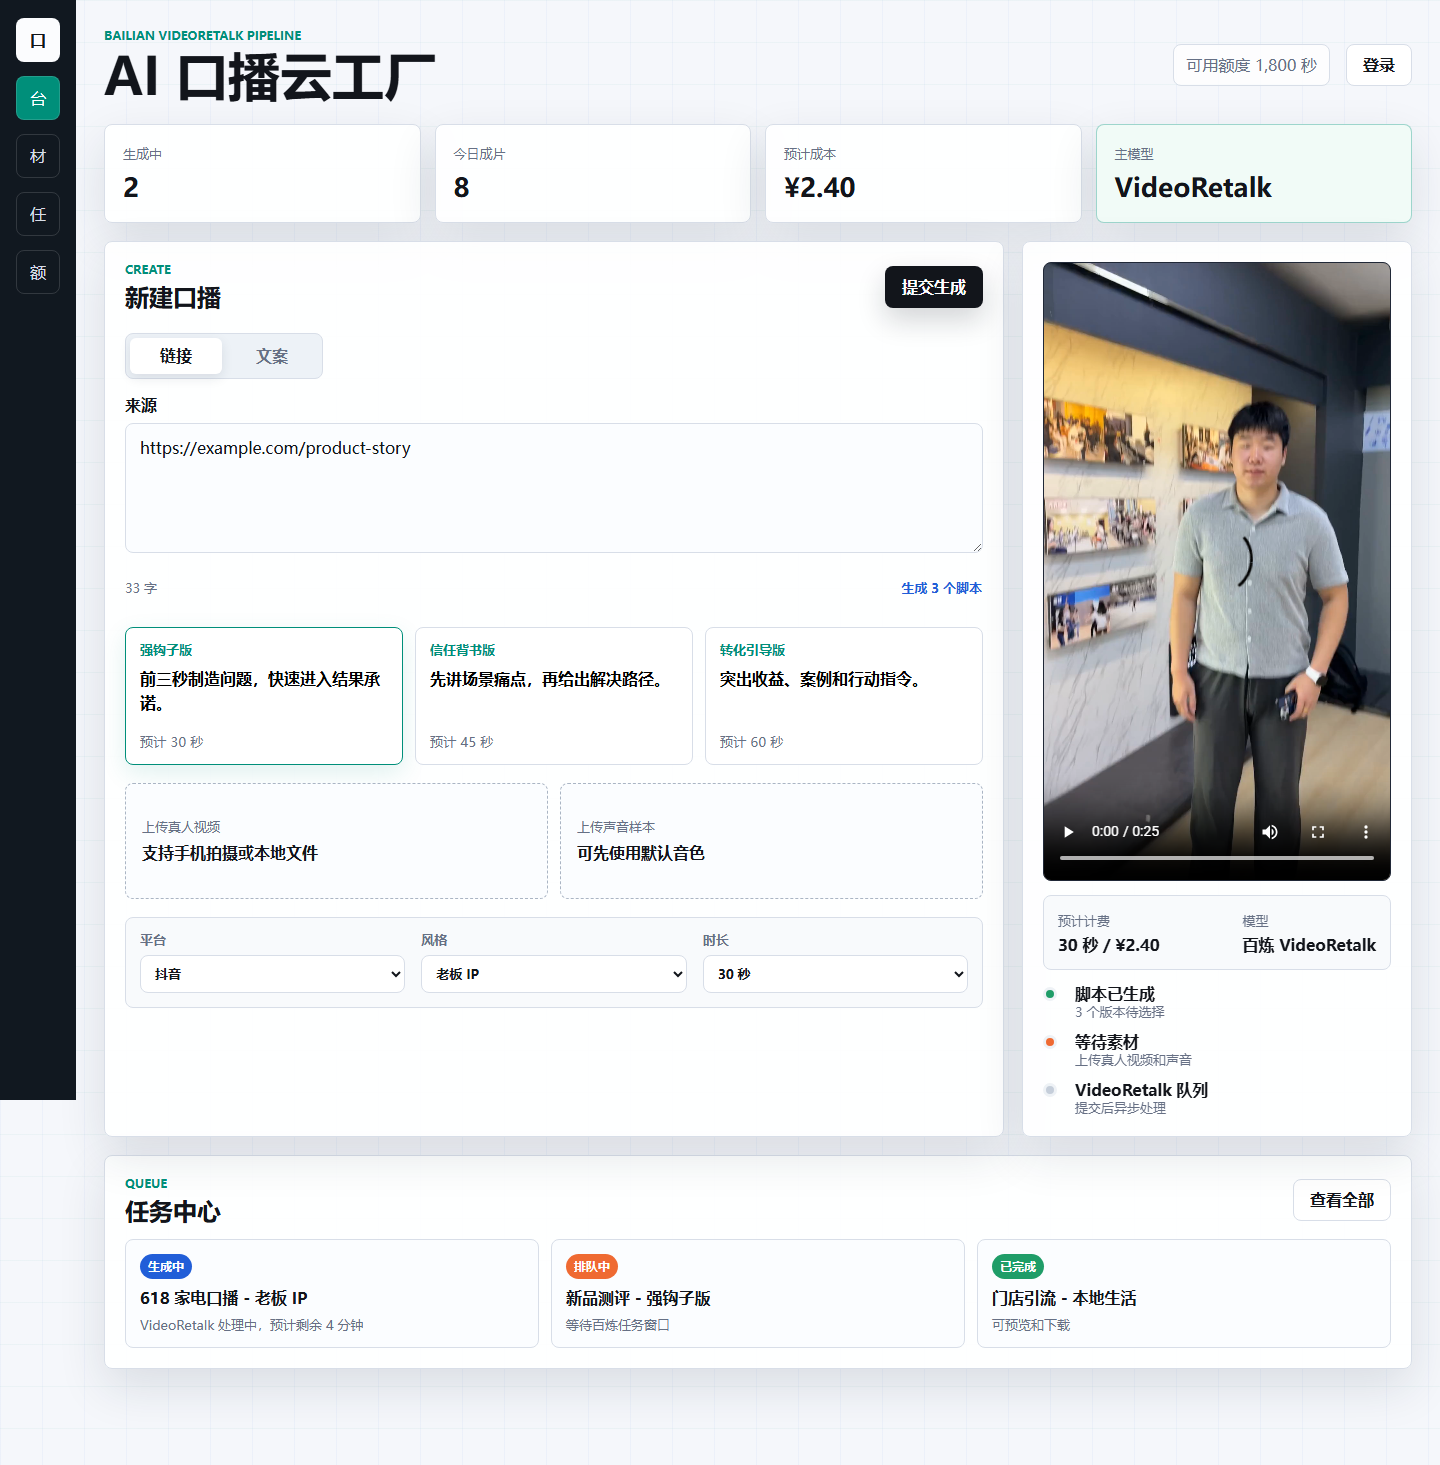
Task: Open the 平台 dropdown showing 抖音
Action: pos(272,974)
